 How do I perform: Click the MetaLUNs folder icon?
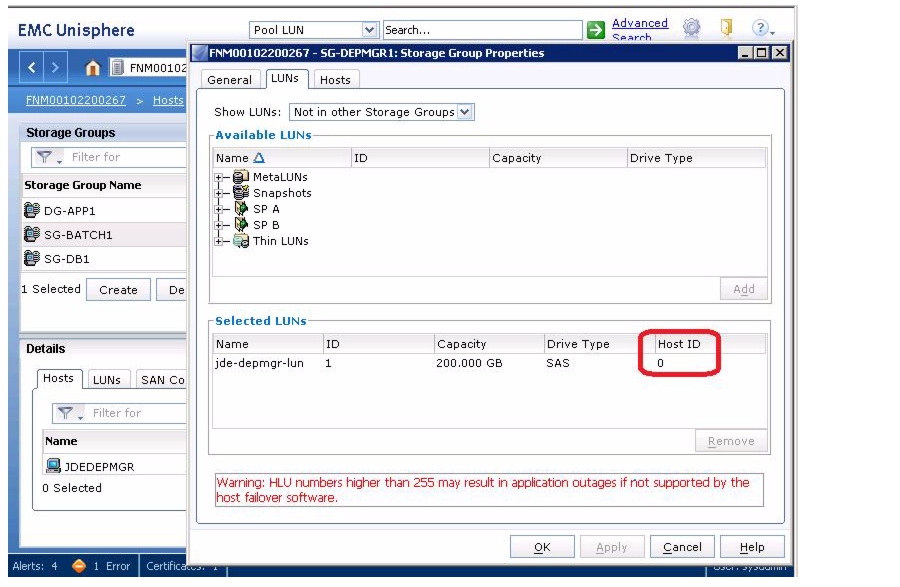(x=241, y=177)
